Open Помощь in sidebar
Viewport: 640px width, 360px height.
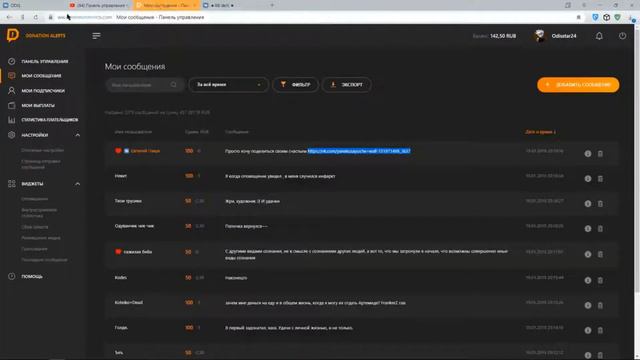pos(32,276)
